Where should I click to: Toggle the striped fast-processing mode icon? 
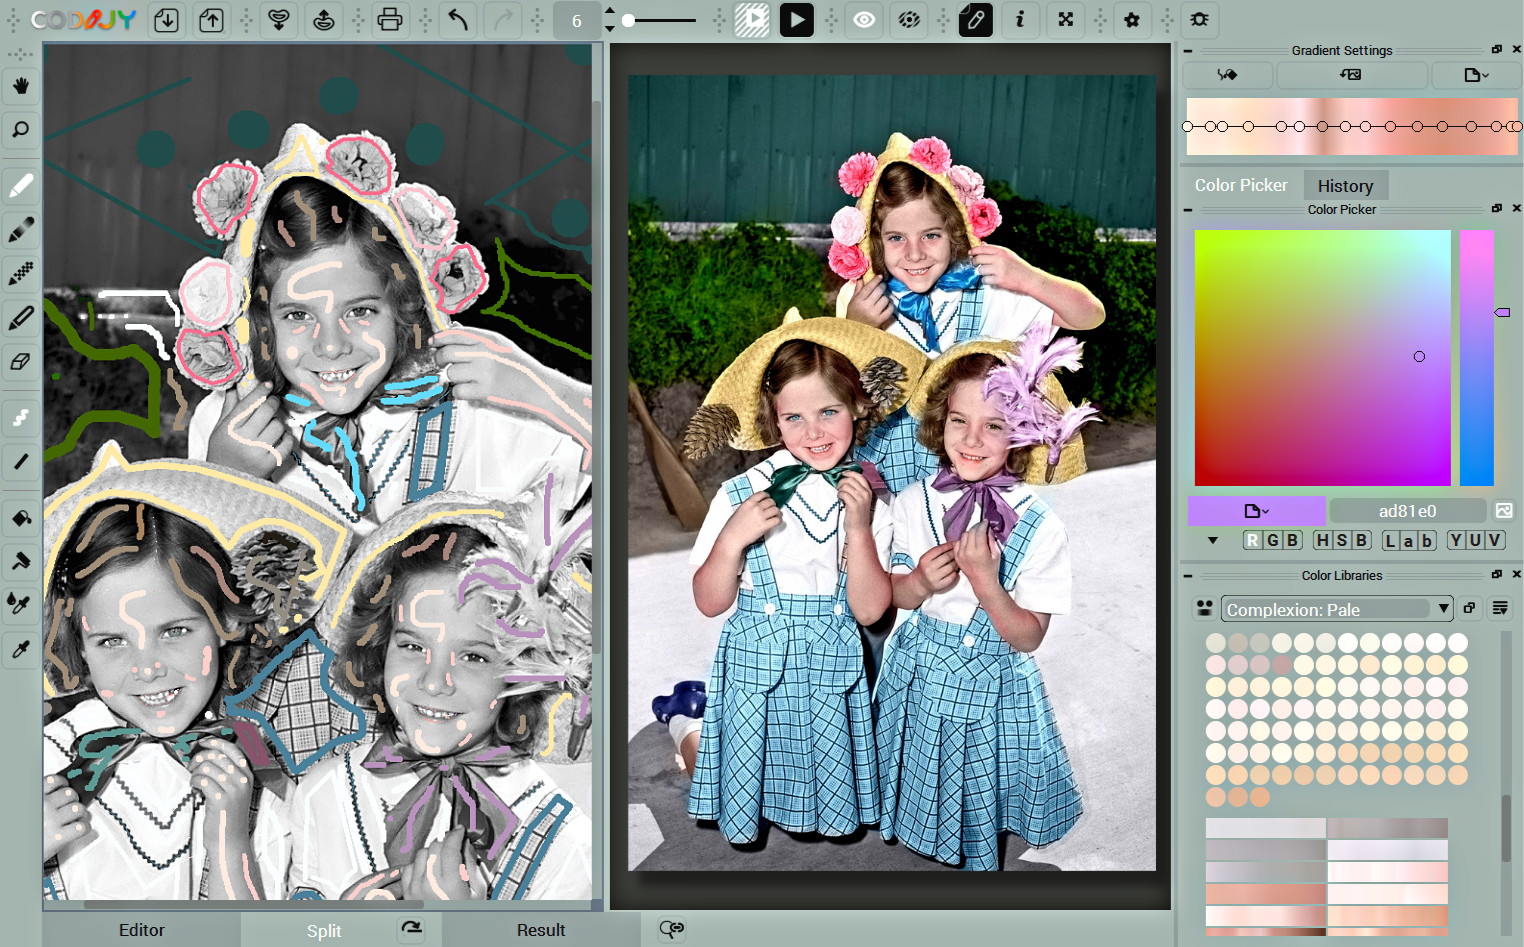[x=752, y=20]
